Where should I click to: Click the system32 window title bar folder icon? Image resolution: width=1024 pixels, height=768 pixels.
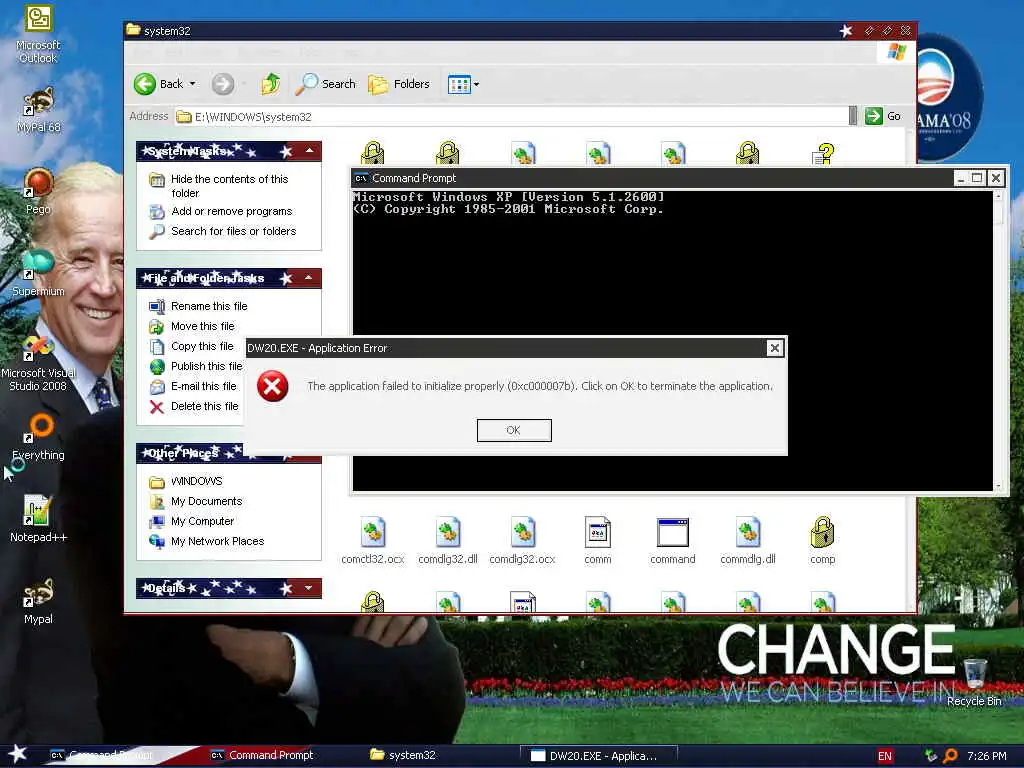133,30
